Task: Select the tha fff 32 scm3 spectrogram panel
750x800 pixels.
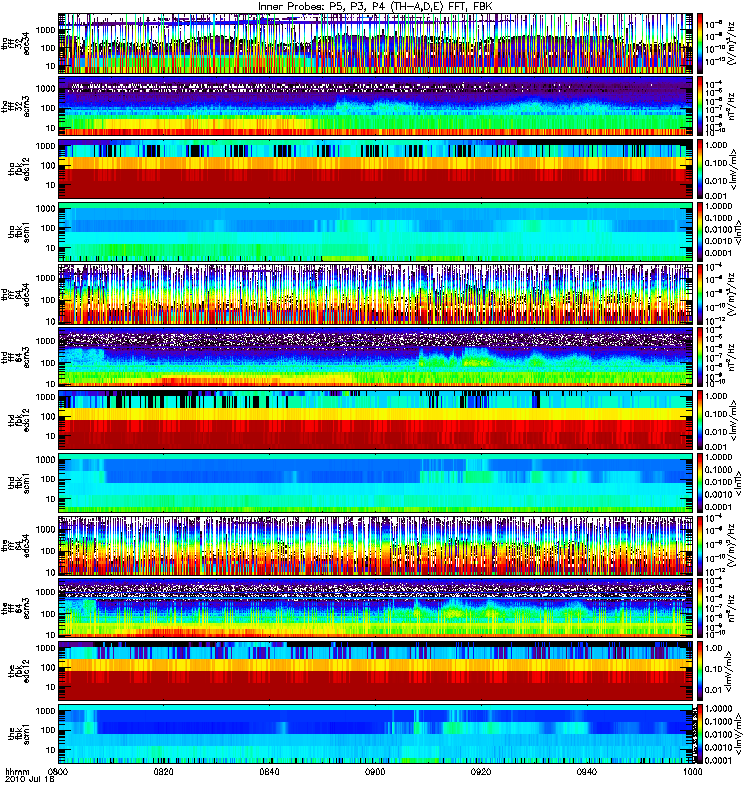Action: point(375,106)
